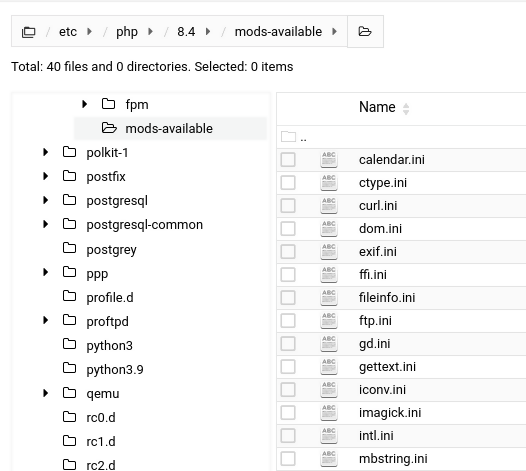Check the box for ctype.ini
The width and height of the screenshot is (526, 471).
(x=288, y=183)
